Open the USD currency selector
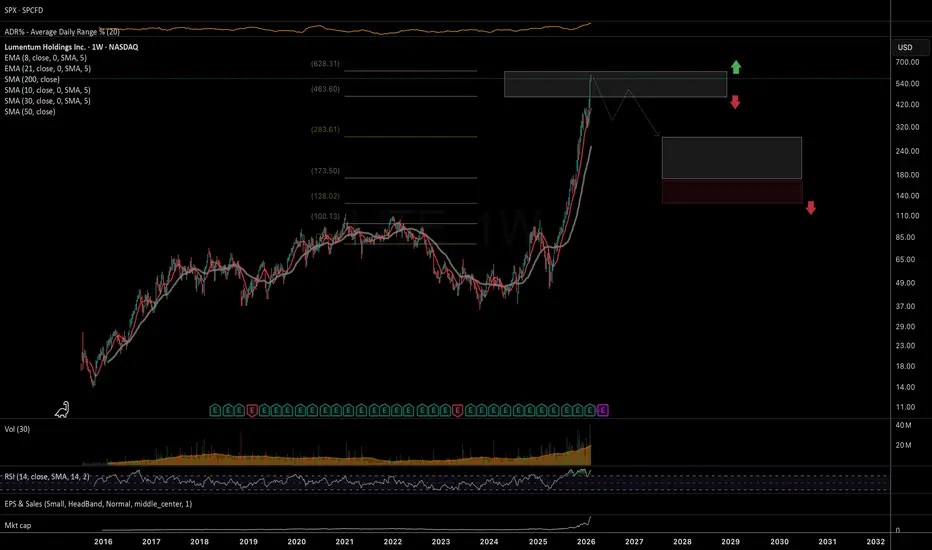932x550 pixels. point(909,47)
